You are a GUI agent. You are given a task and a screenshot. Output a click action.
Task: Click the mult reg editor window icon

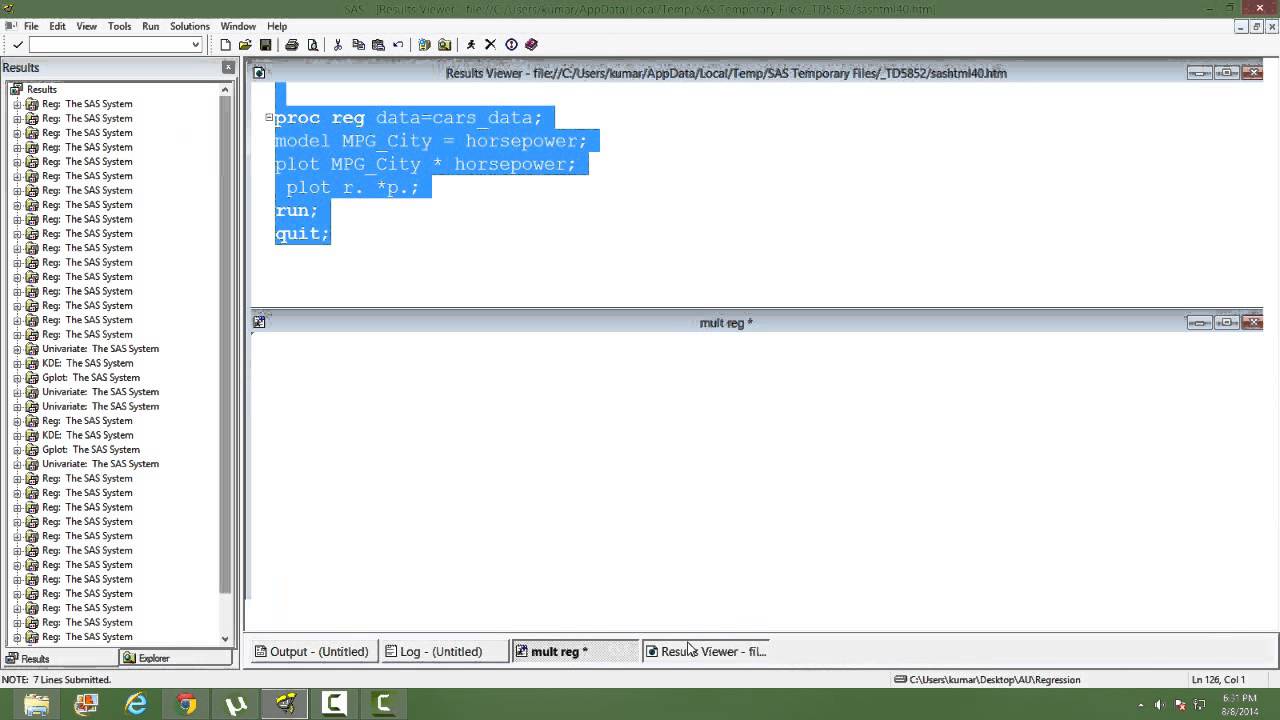pyautogui.click(x=259, y=322)
